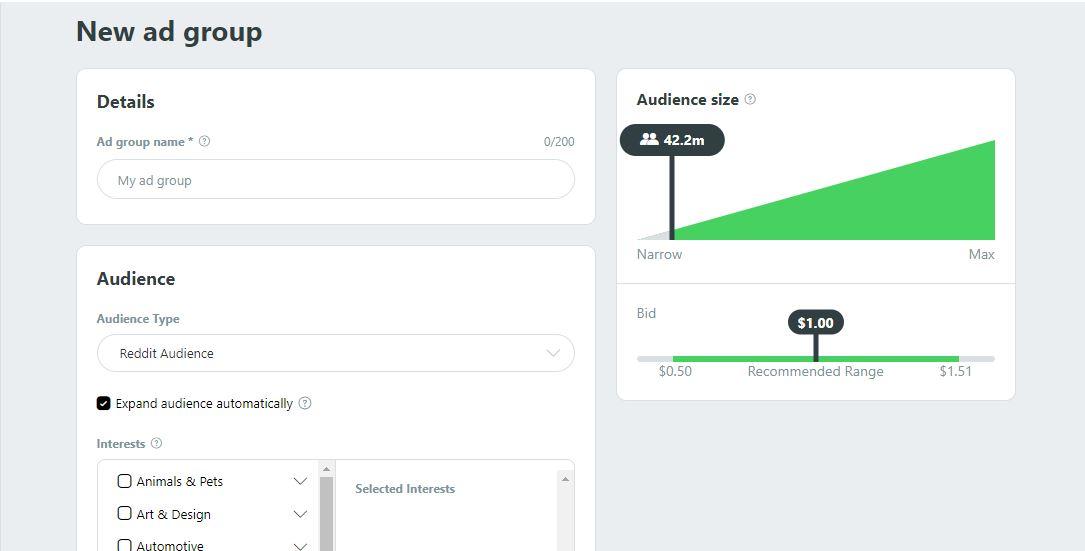This screenshot has width=1085, height=551.
Task: Focus the My ad group name field
Action: (336, 179)
